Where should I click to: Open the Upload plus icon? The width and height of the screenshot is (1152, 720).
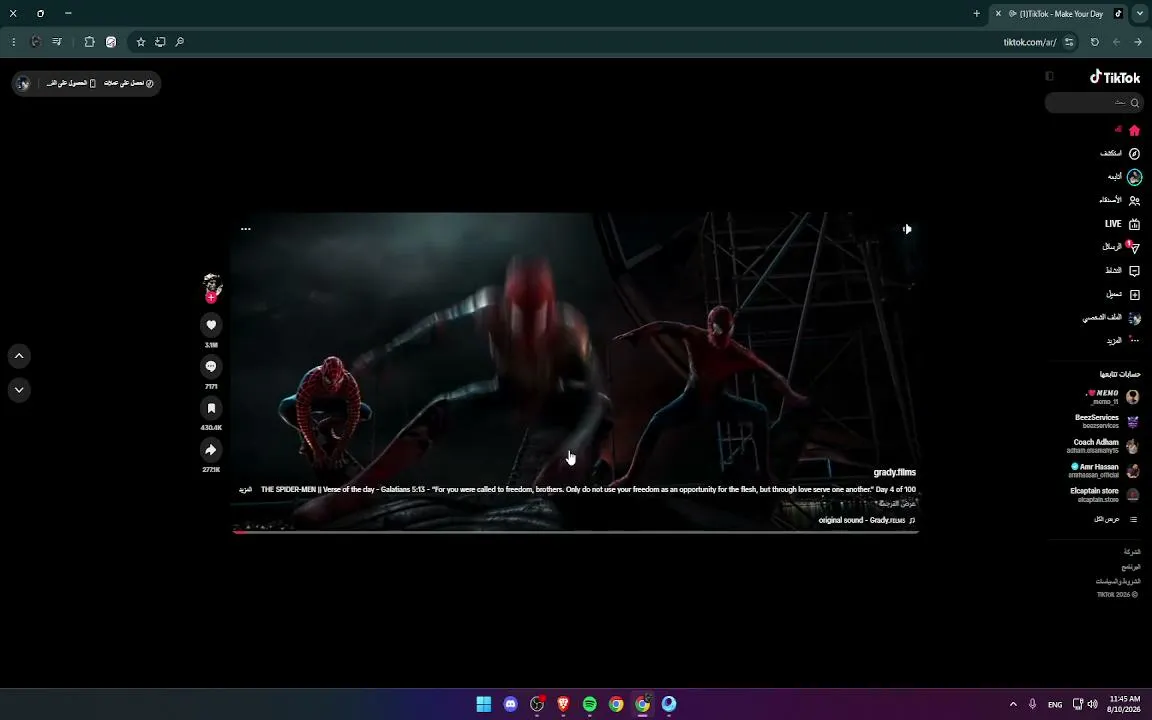pos(1134,295)
